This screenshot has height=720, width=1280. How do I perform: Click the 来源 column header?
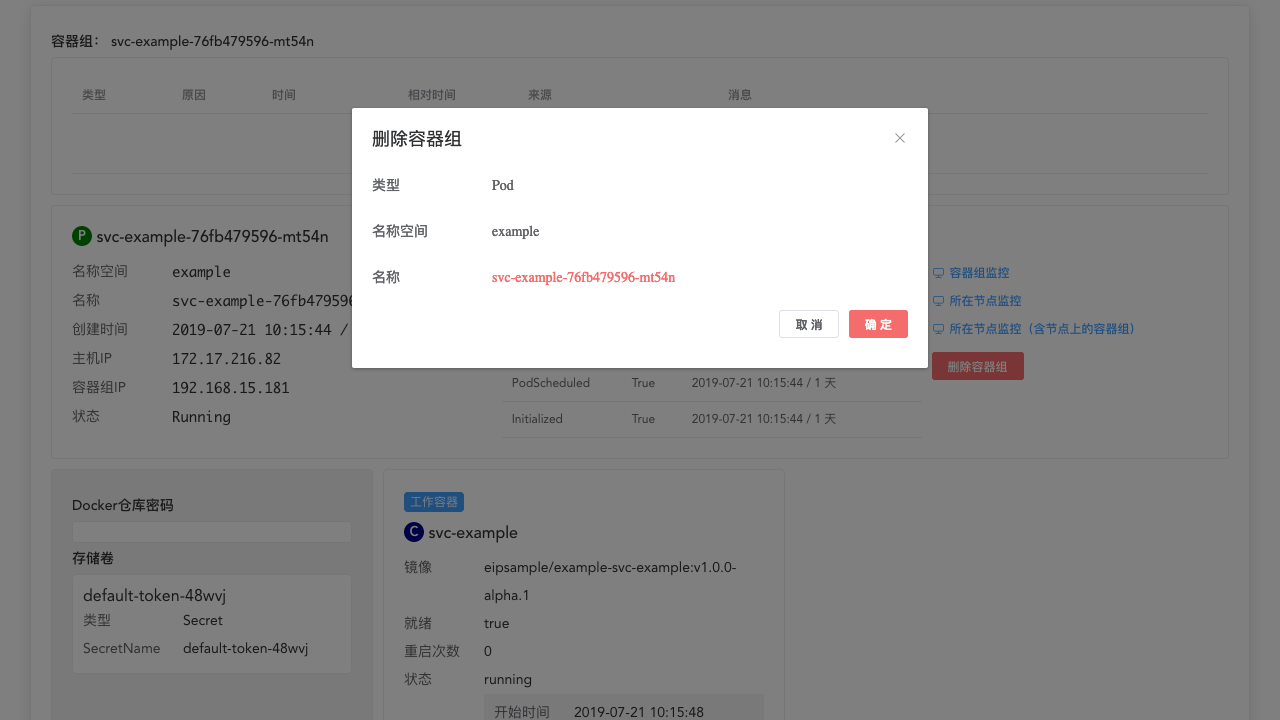[540, 95]
